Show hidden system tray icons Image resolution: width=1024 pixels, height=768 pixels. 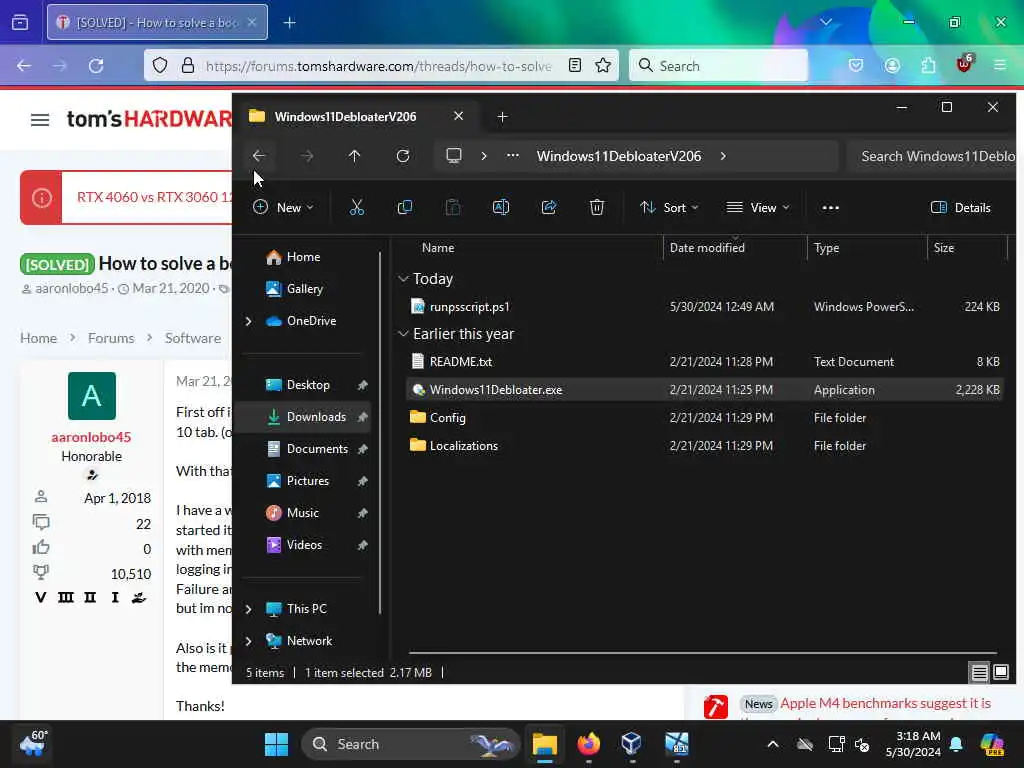click(773, 744)
